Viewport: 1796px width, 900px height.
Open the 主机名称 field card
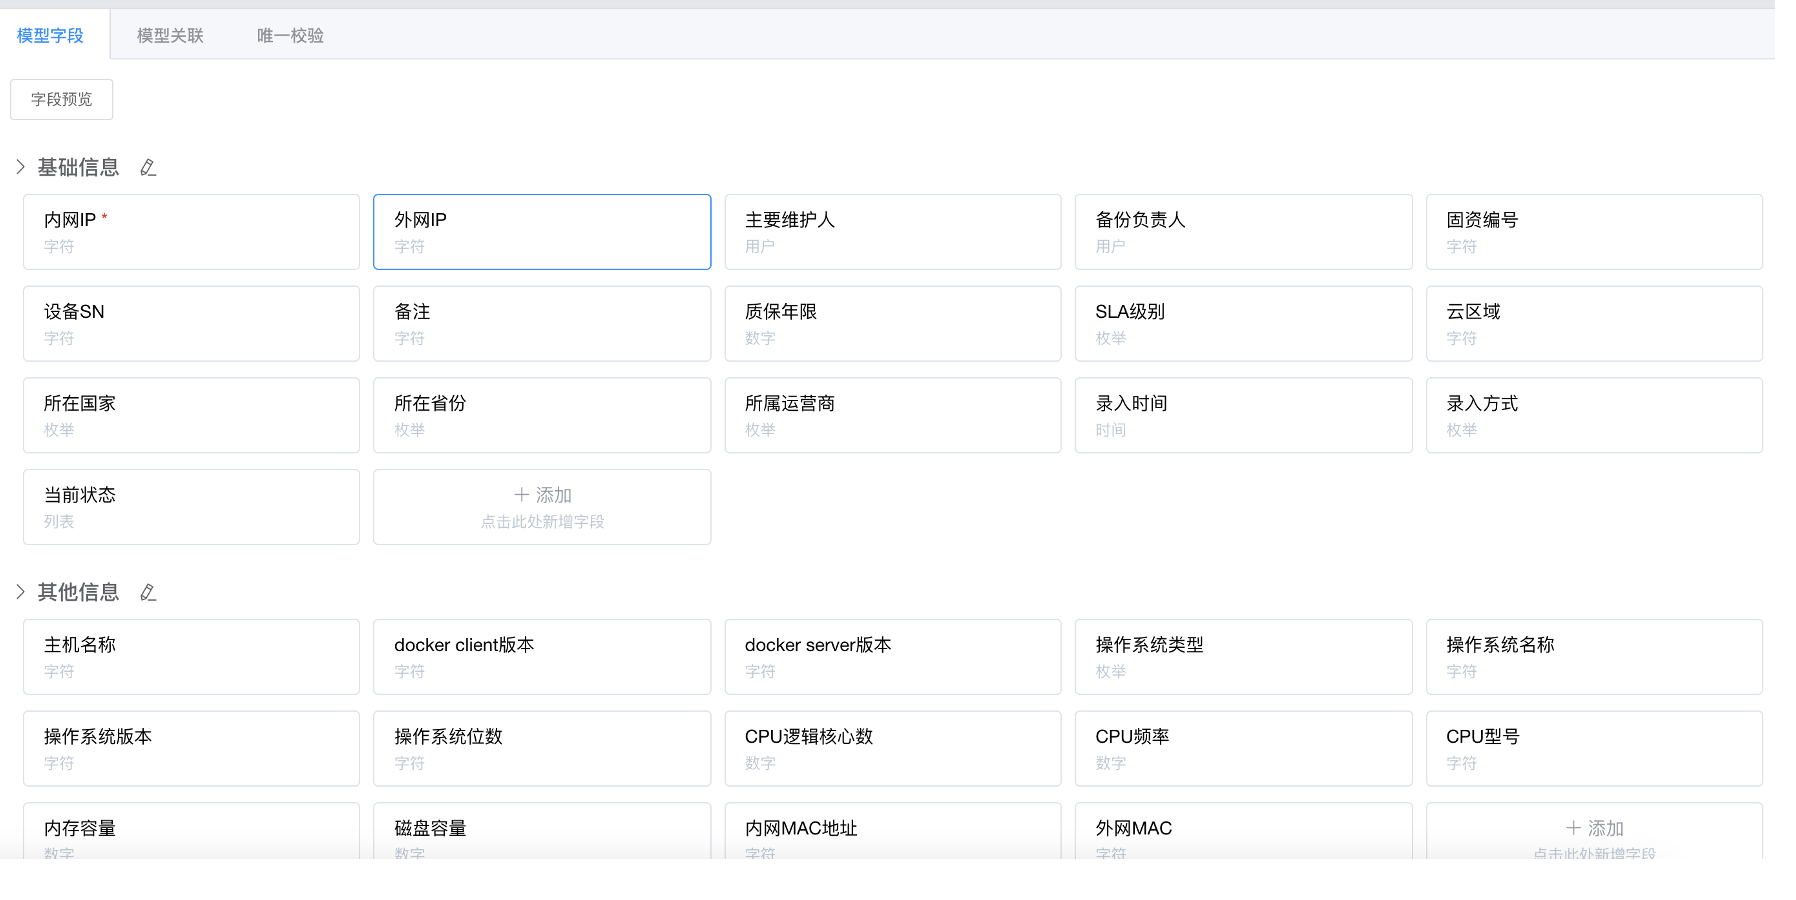pyautogui.click(x=191, y=657)
